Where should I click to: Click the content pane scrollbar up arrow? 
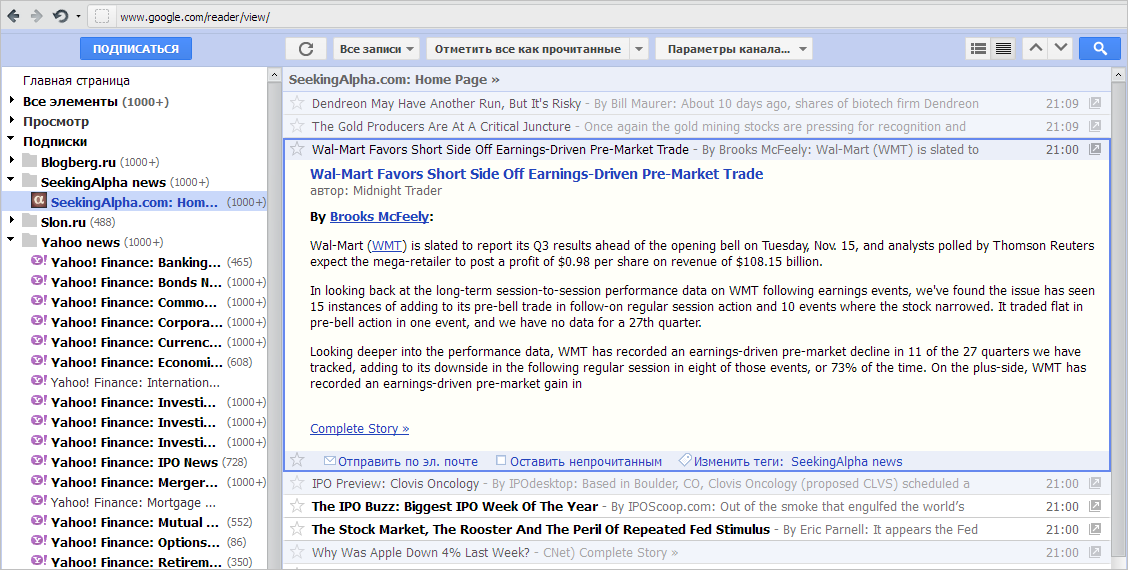(1119, 74)
